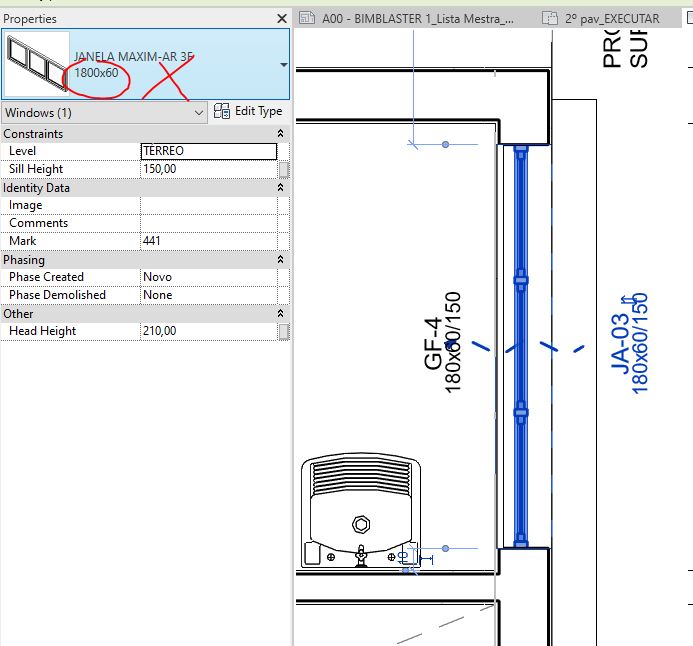The width and height of the screenshot is (693, 646).
Task: Click the flip arrows control next to JA-03 tag
Action: [628, 300]
